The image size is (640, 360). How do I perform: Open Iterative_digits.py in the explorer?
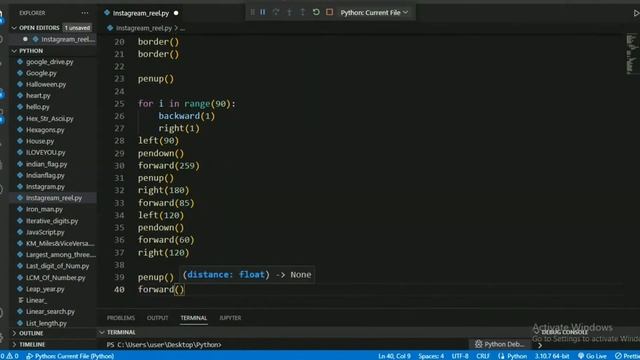point(53,221)
